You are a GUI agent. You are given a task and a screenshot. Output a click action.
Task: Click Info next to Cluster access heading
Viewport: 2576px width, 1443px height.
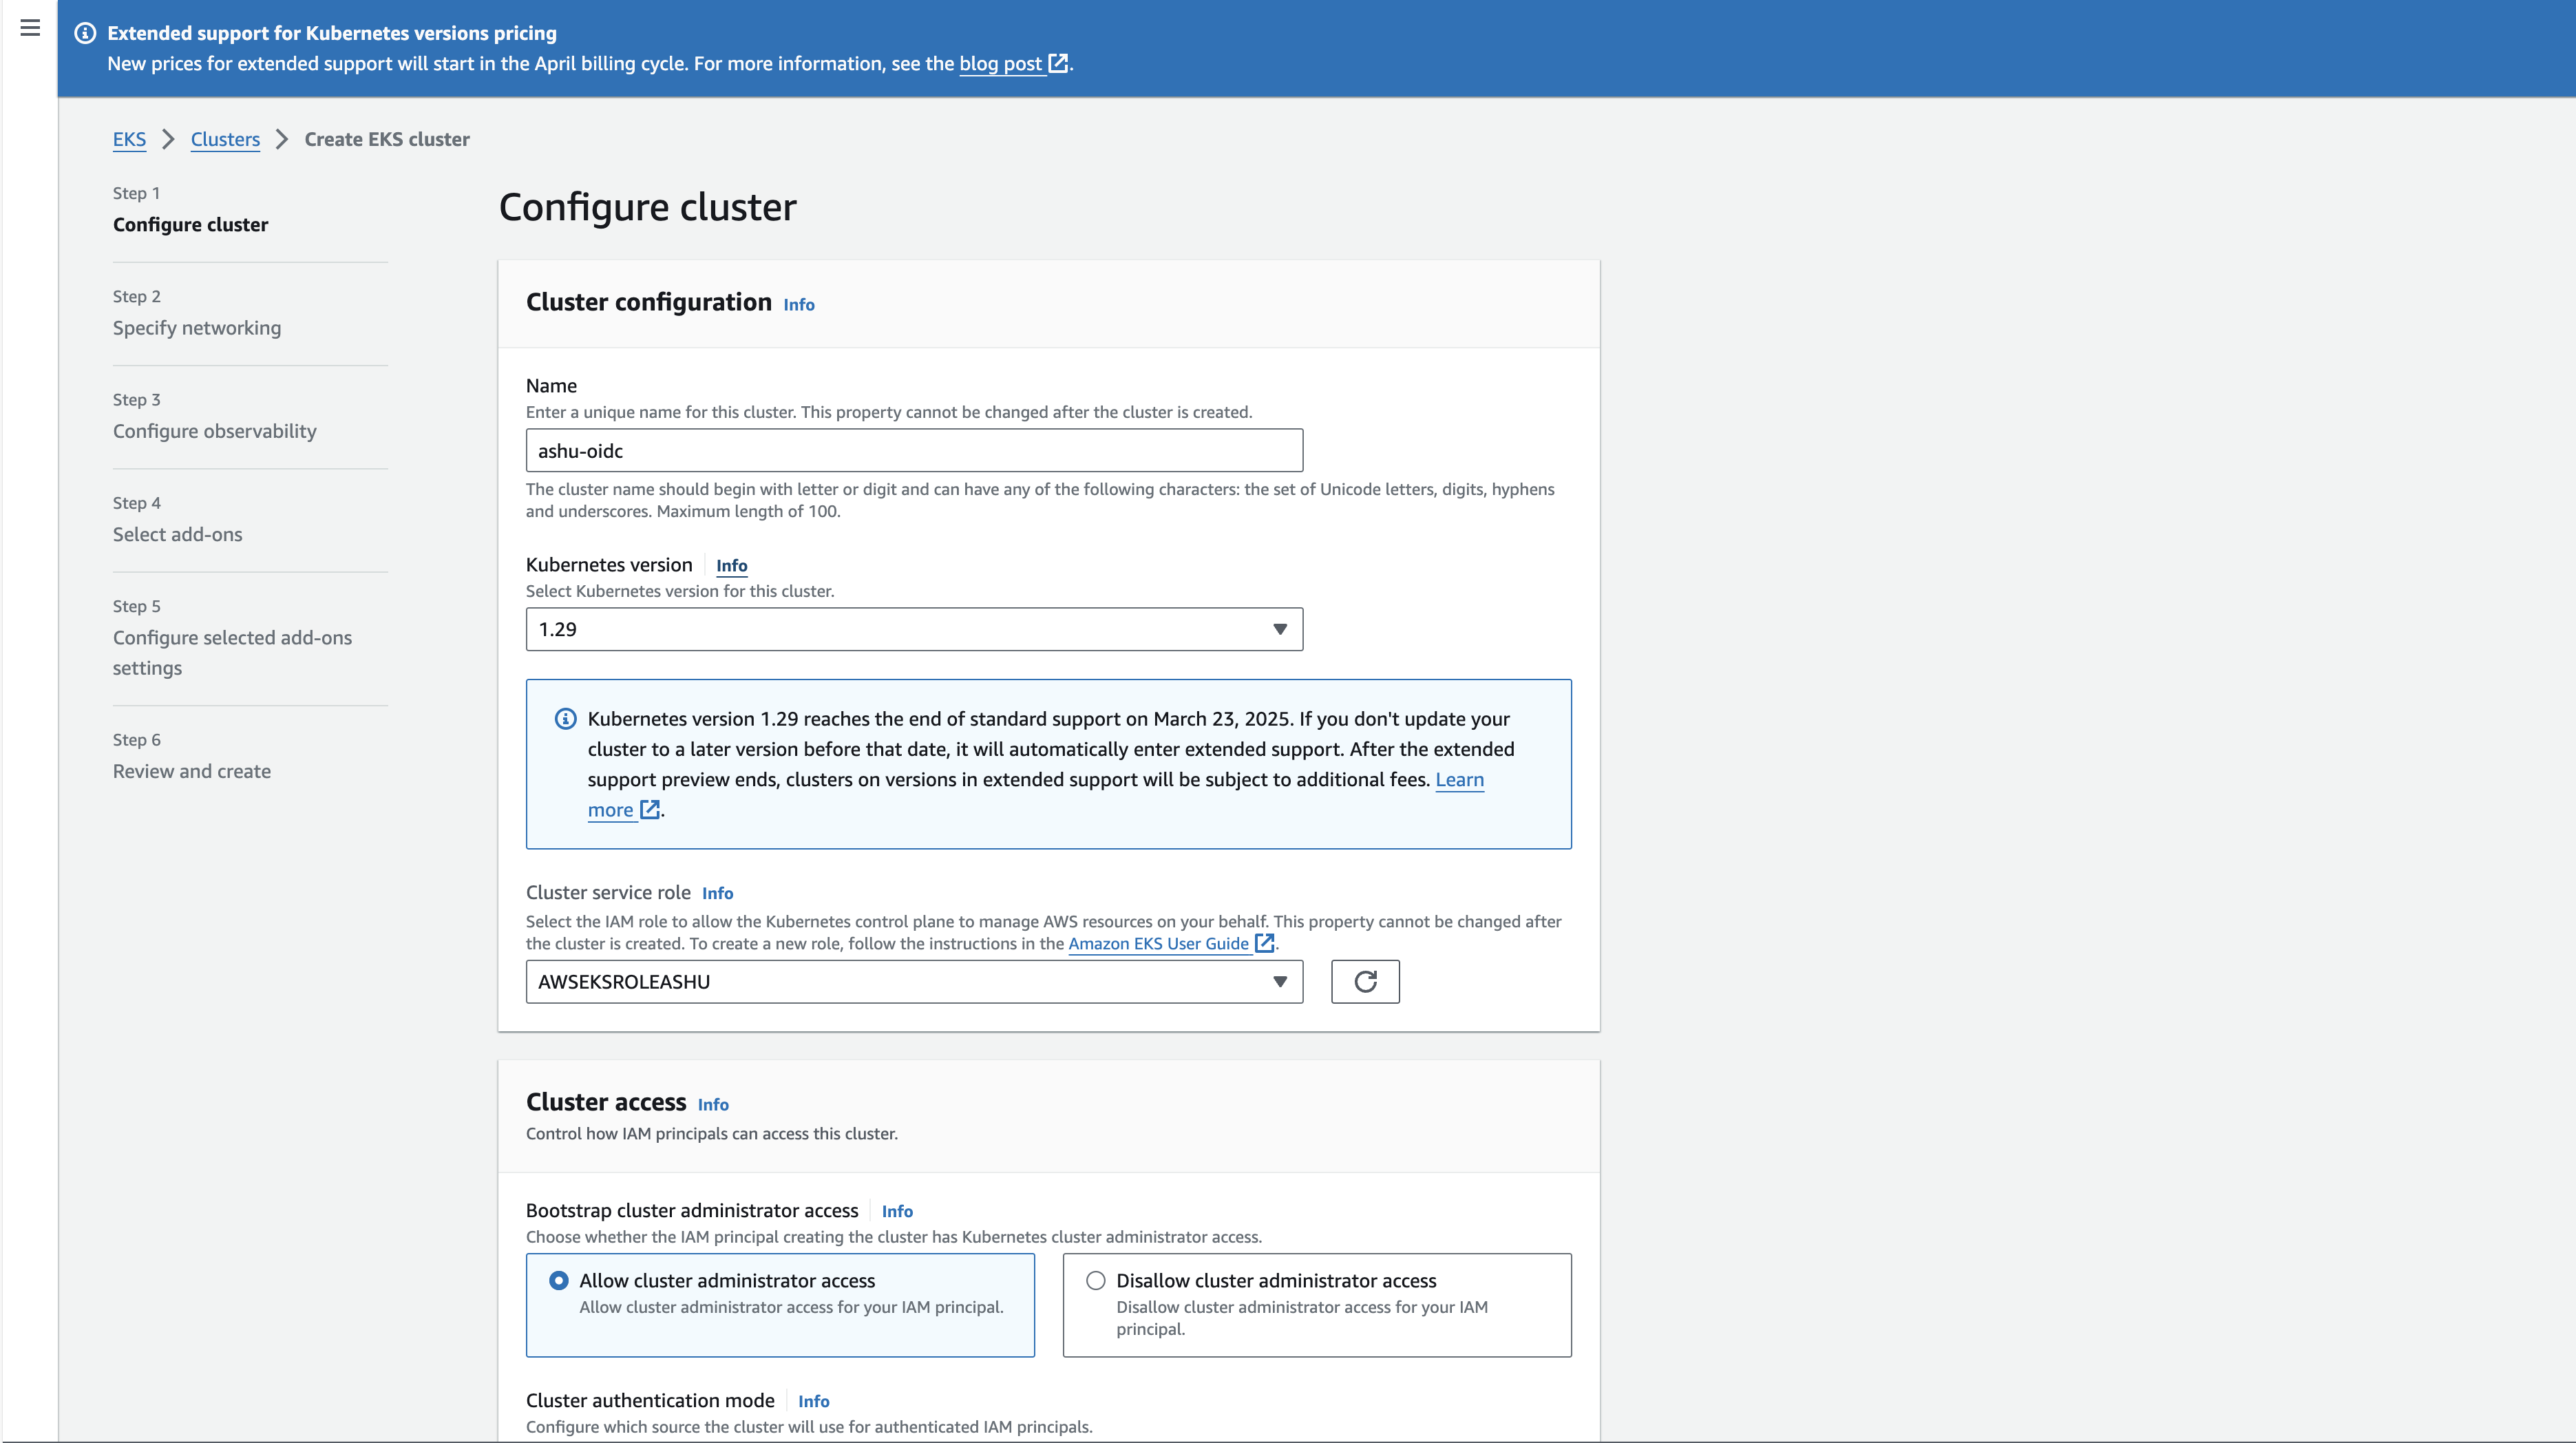coord(713,1104)
